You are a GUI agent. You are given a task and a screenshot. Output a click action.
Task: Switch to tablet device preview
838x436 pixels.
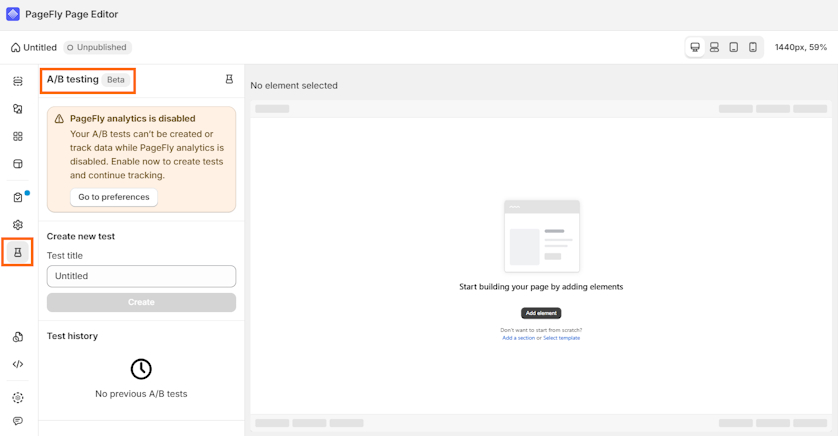tap(734, 48)
